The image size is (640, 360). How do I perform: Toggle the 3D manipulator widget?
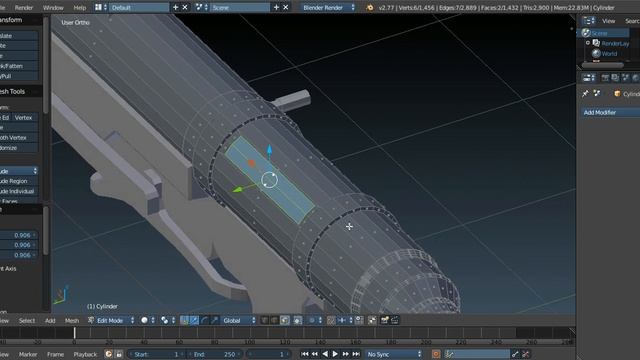[x=184, y=320]
